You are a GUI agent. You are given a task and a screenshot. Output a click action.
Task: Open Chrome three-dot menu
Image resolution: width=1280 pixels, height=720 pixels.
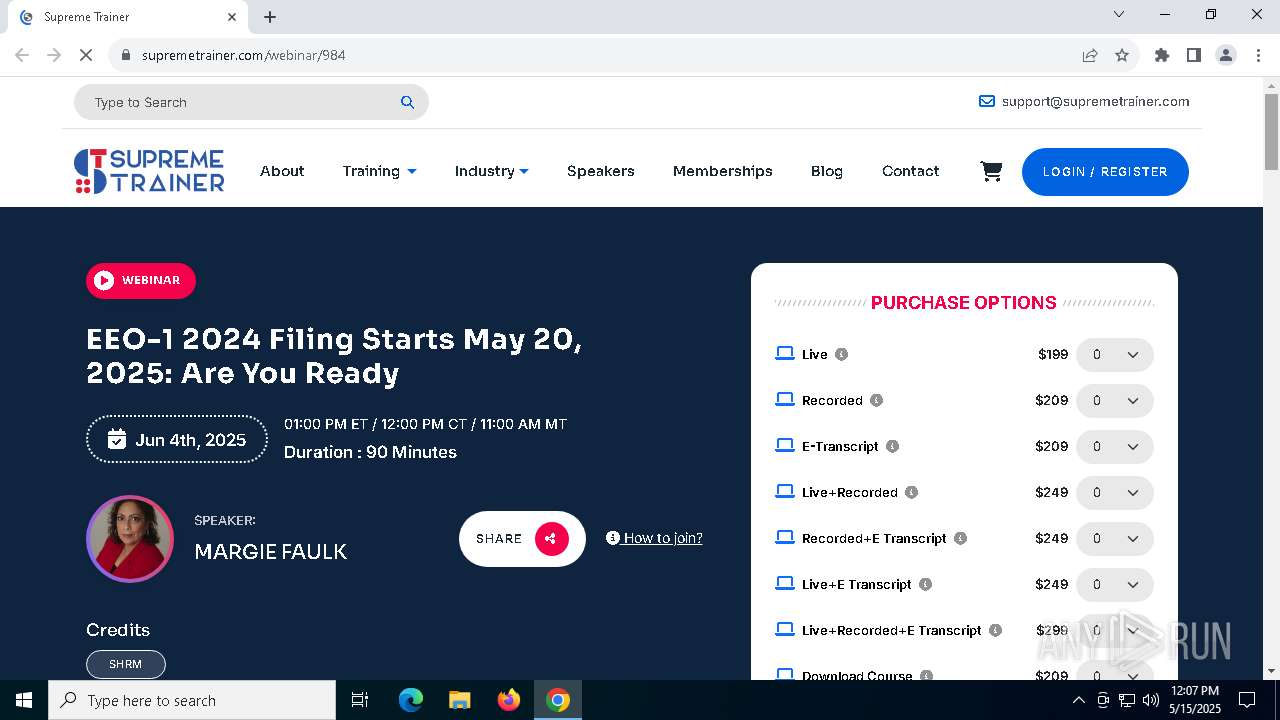(x=1258, y=55)
